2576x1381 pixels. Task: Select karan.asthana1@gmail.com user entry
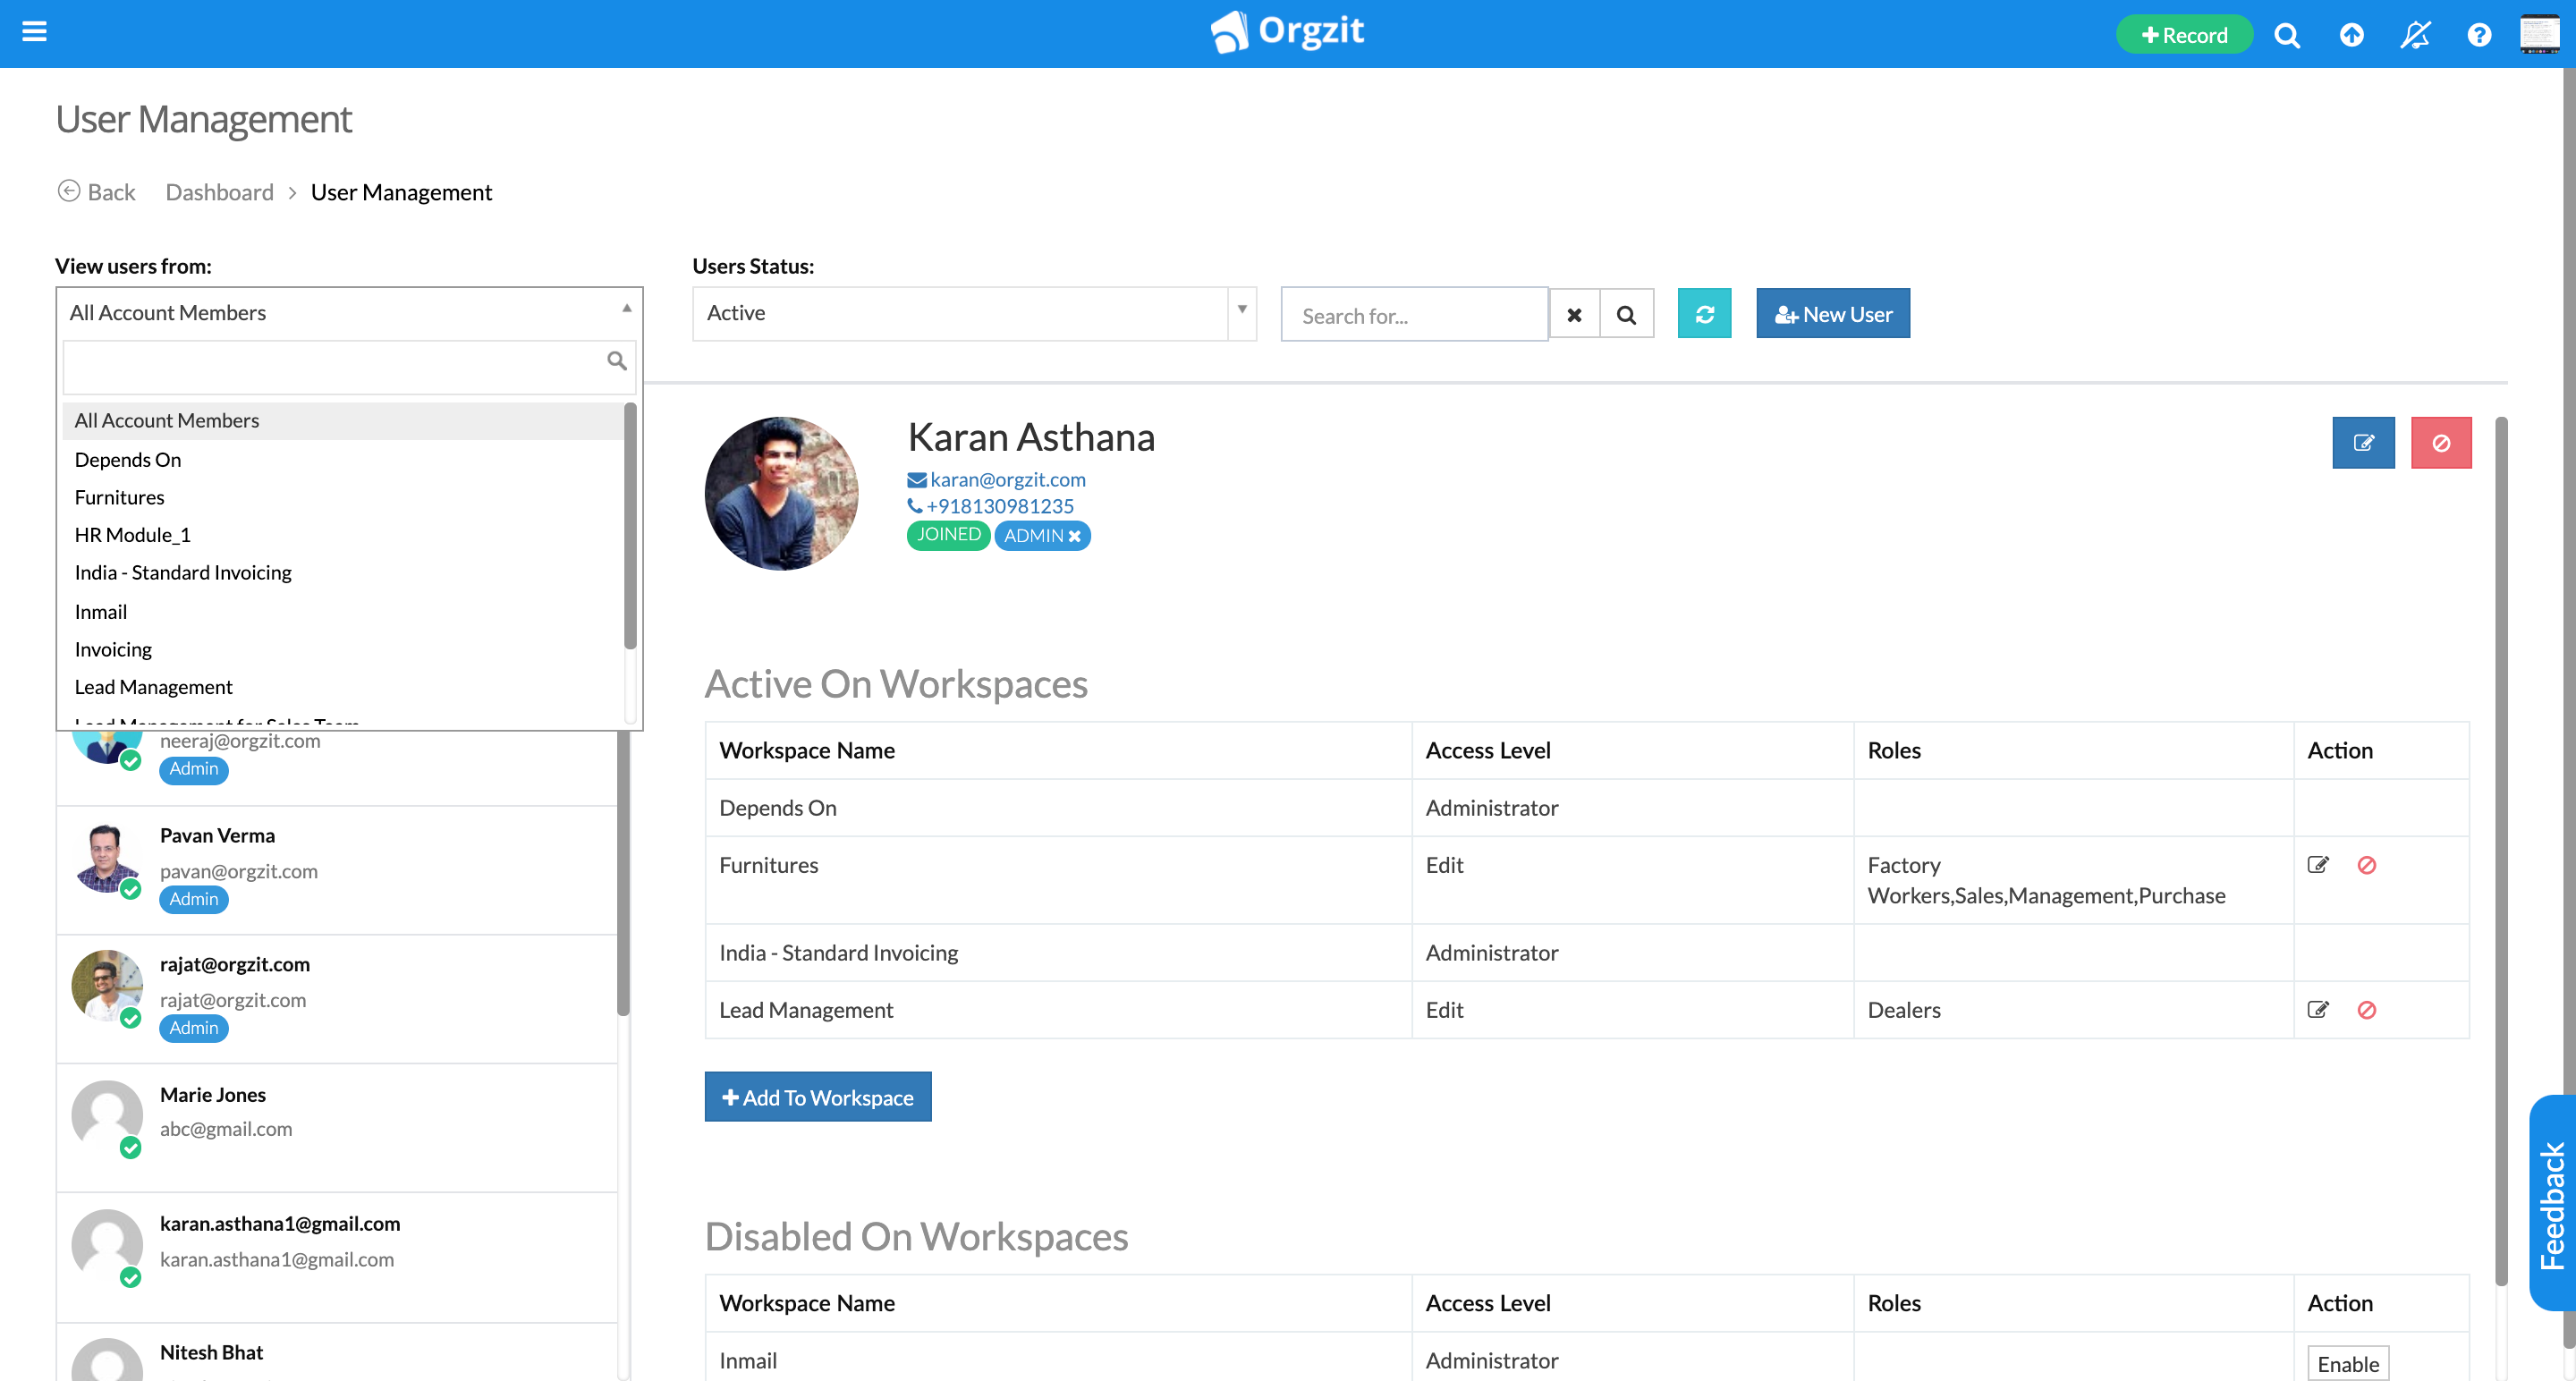(x=337, y=1258)
